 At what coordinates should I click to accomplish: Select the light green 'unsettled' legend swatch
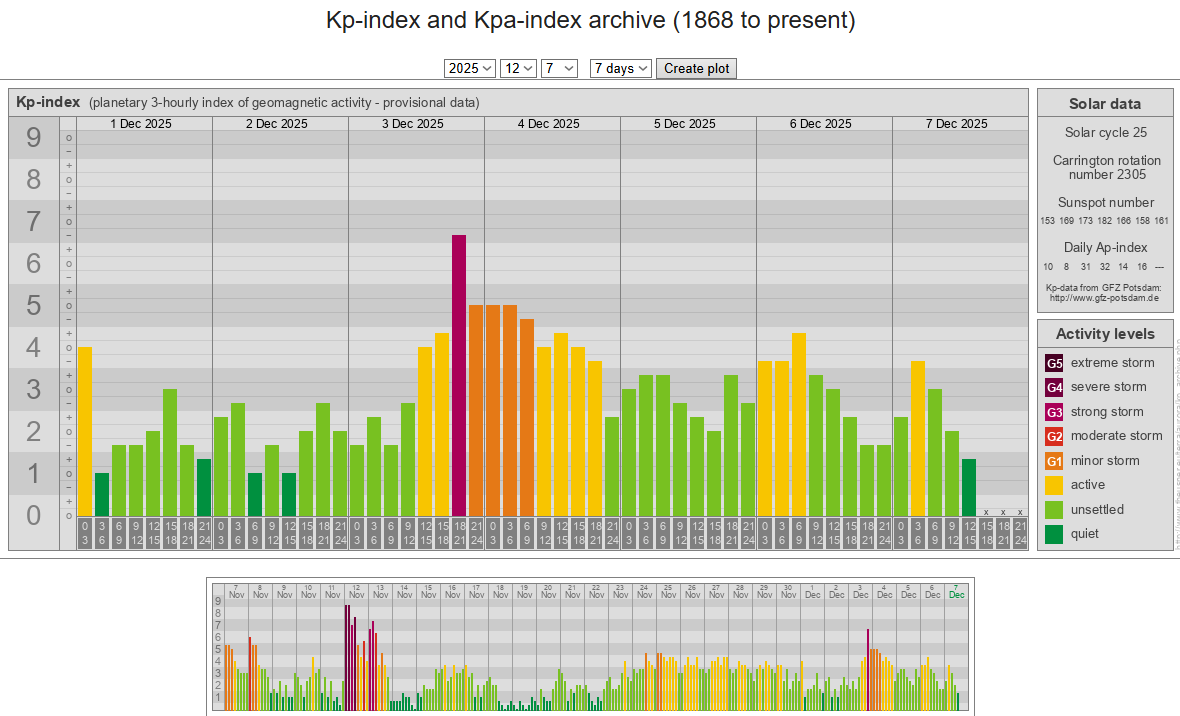(x=1054, y=510)
